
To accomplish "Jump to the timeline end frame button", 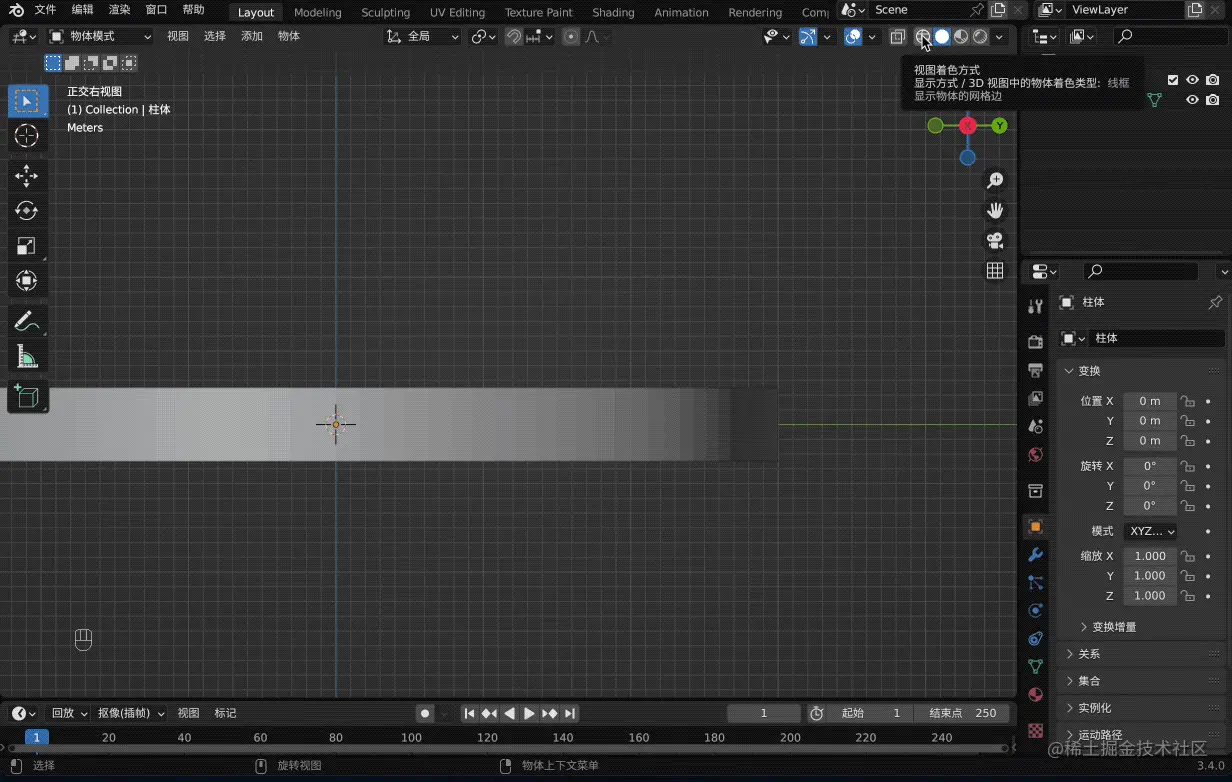I will click(569, 713).
